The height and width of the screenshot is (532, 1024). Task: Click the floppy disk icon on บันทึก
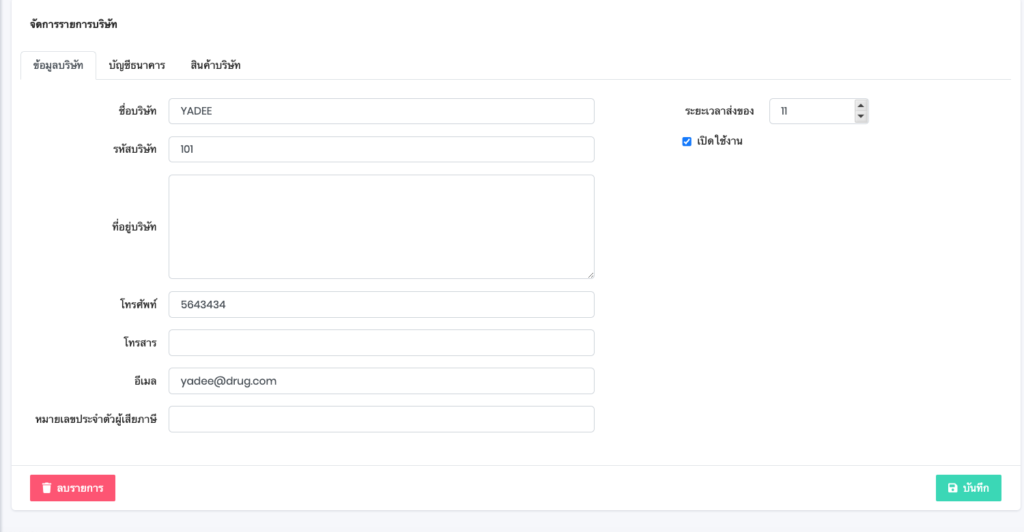tap(952, 488)
